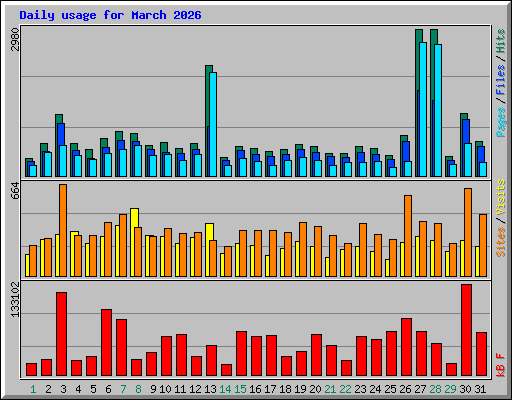The image size is (512, 400).
Task: Click day label 31 on the x-axis
Action: [x=480, y=389]
